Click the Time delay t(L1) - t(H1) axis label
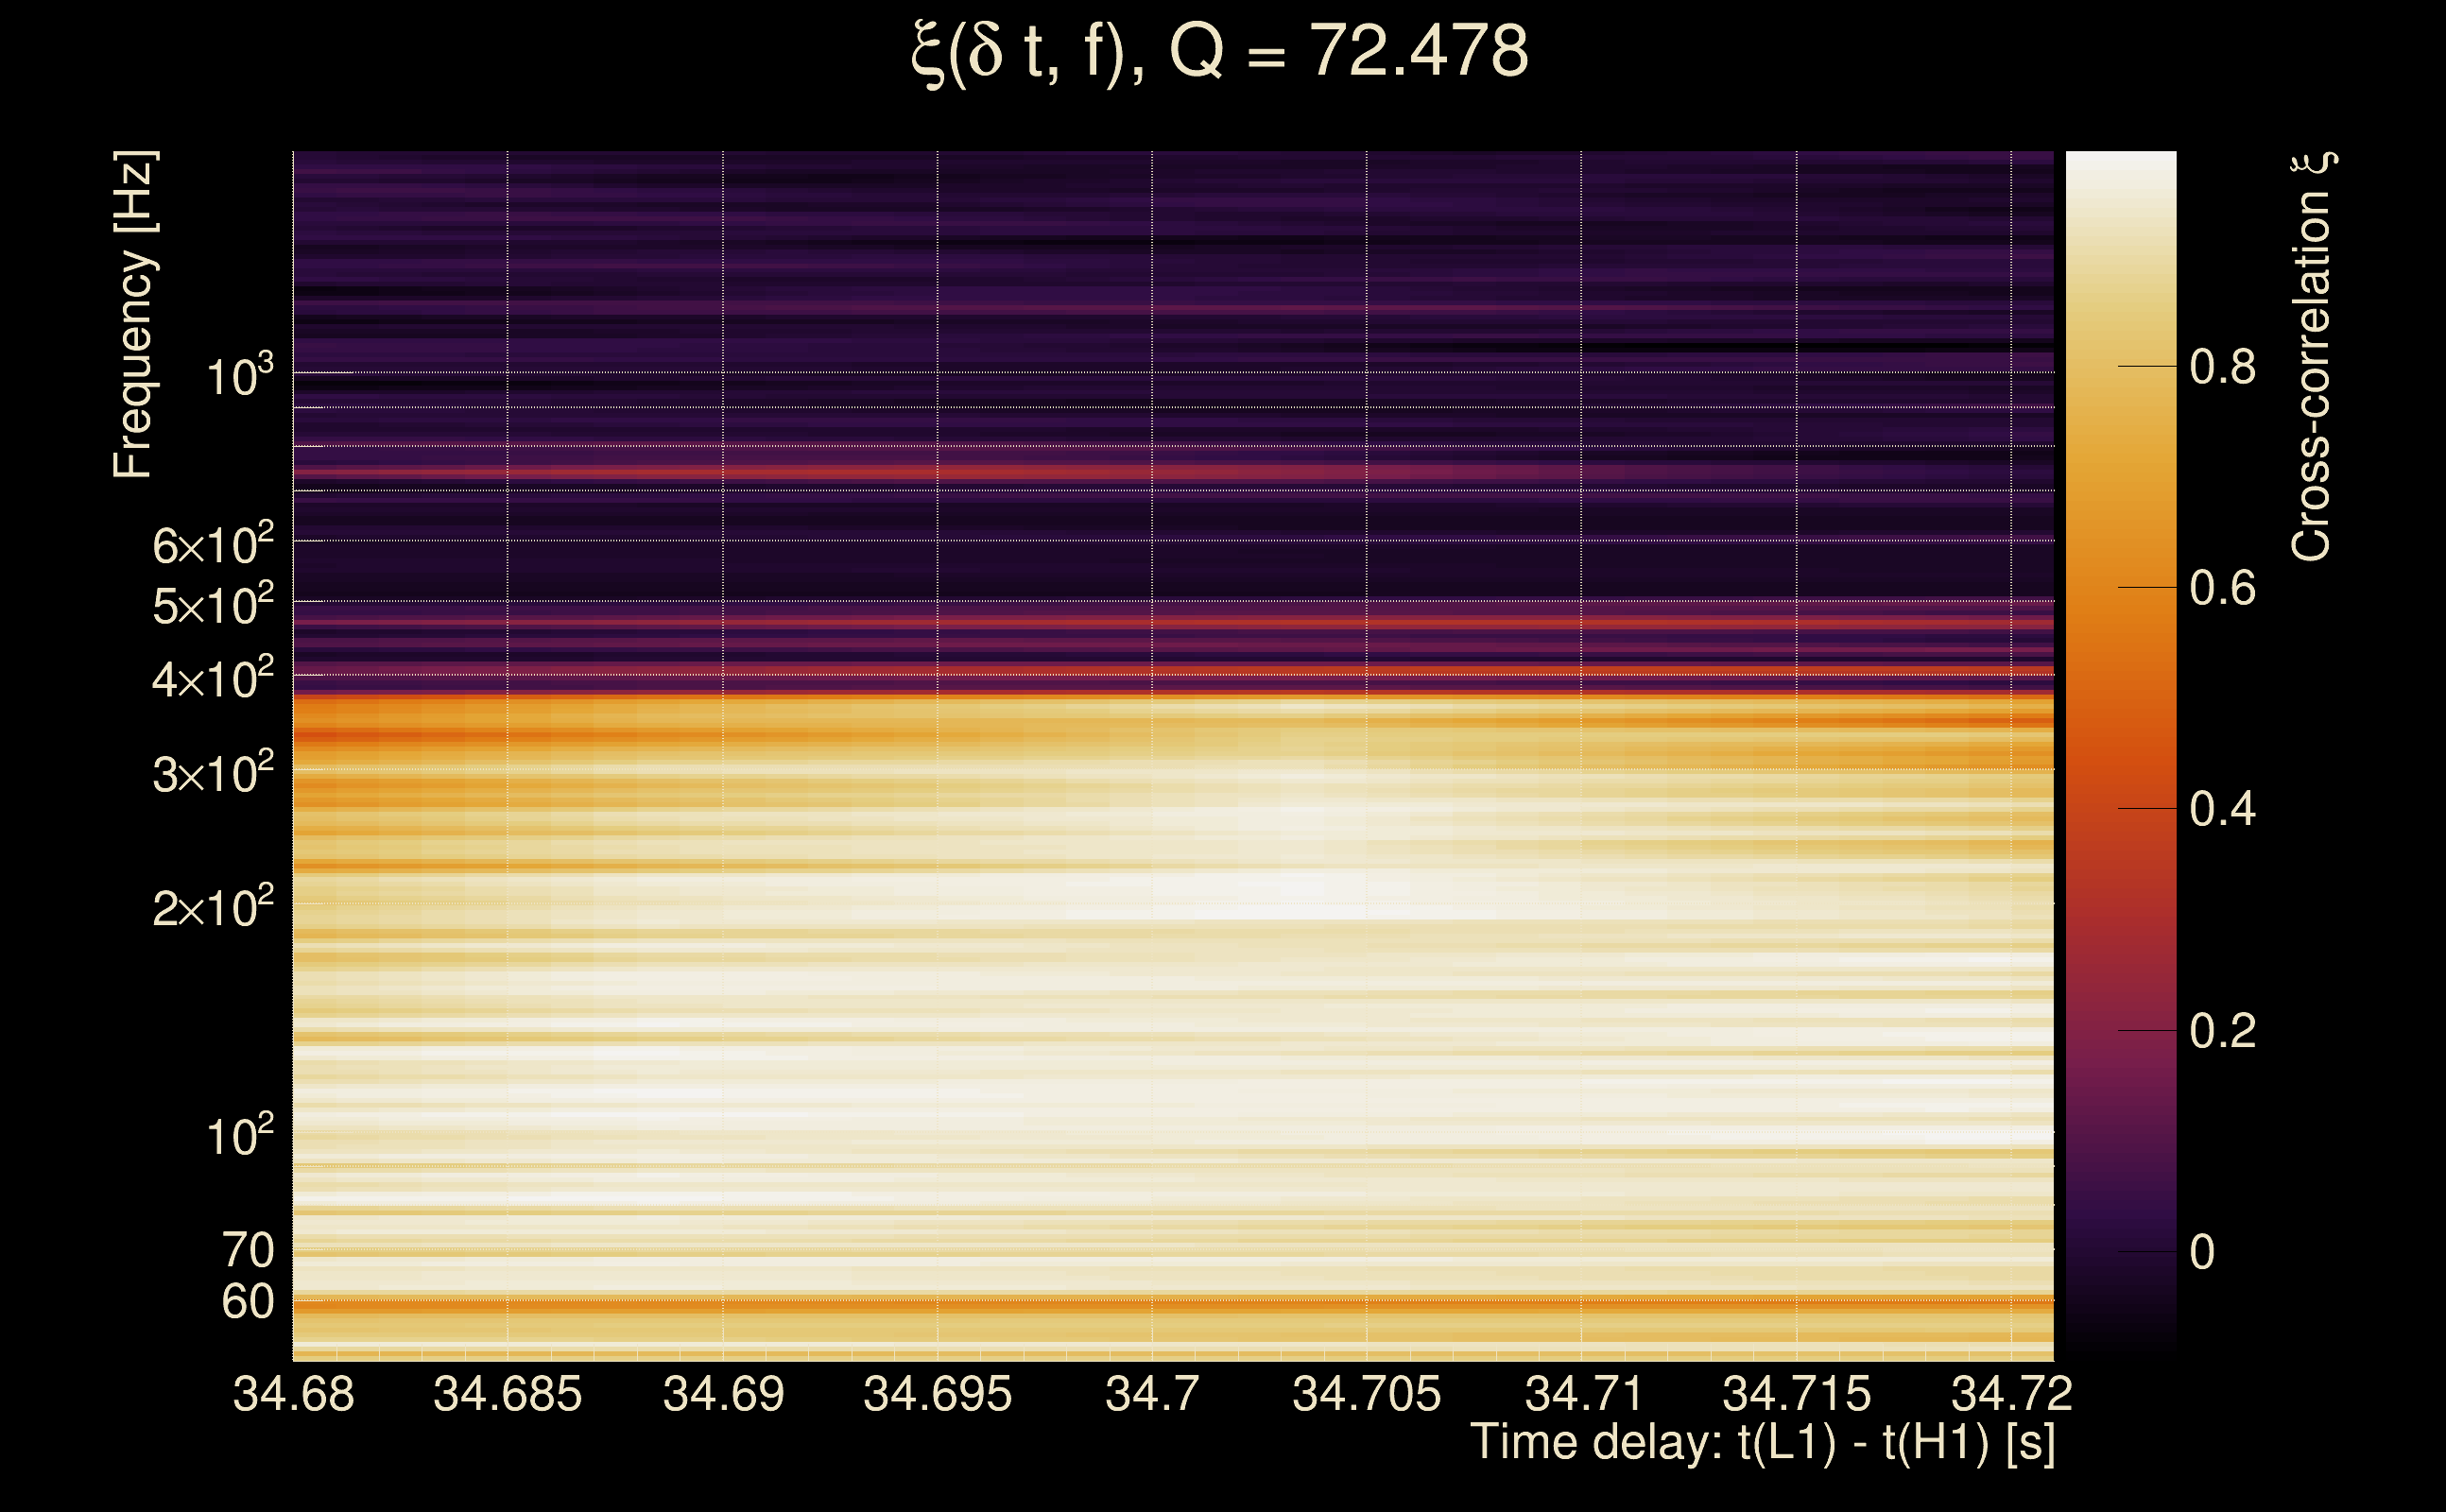 pyautogui.click(x=1762, y=1442)
